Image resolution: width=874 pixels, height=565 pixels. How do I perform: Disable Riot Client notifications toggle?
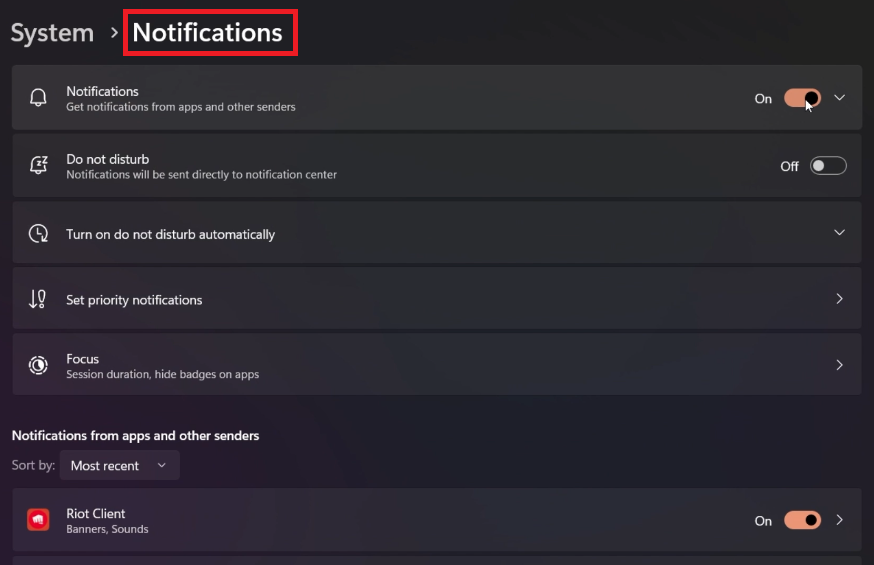coord(802,520)
